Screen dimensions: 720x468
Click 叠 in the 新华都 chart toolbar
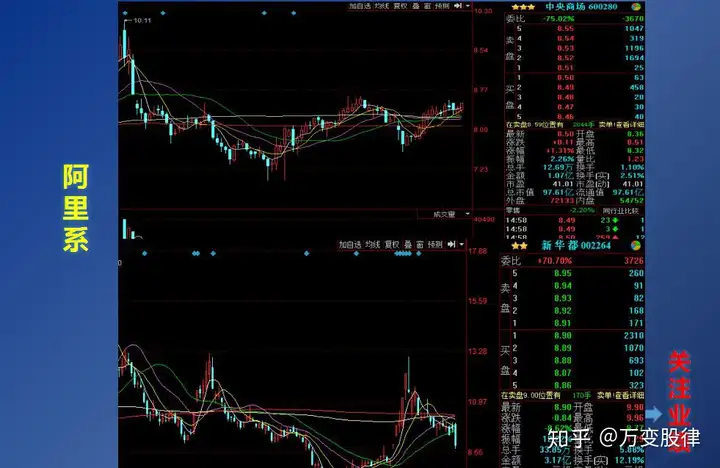(x=408, y=245)
